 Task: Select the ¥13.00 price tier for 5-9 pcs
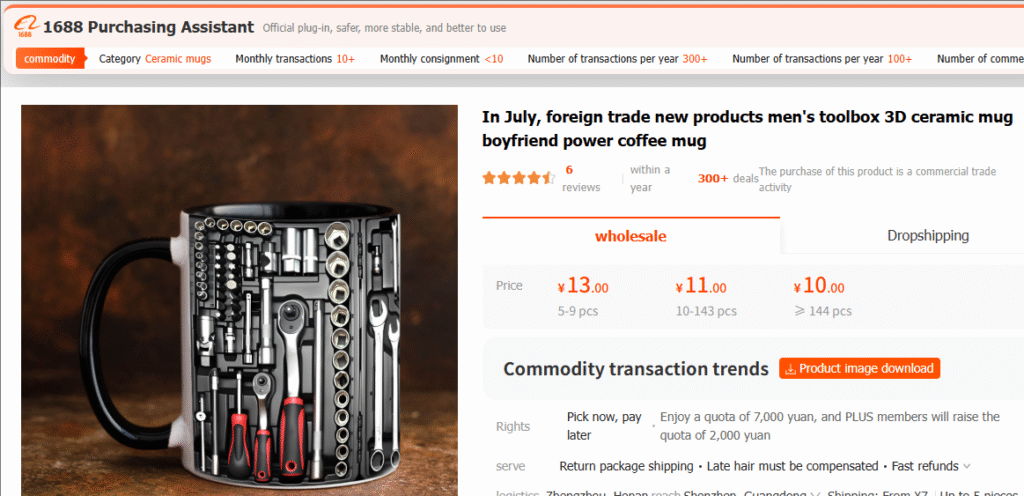pyautogui.click(x=583, y=297)
